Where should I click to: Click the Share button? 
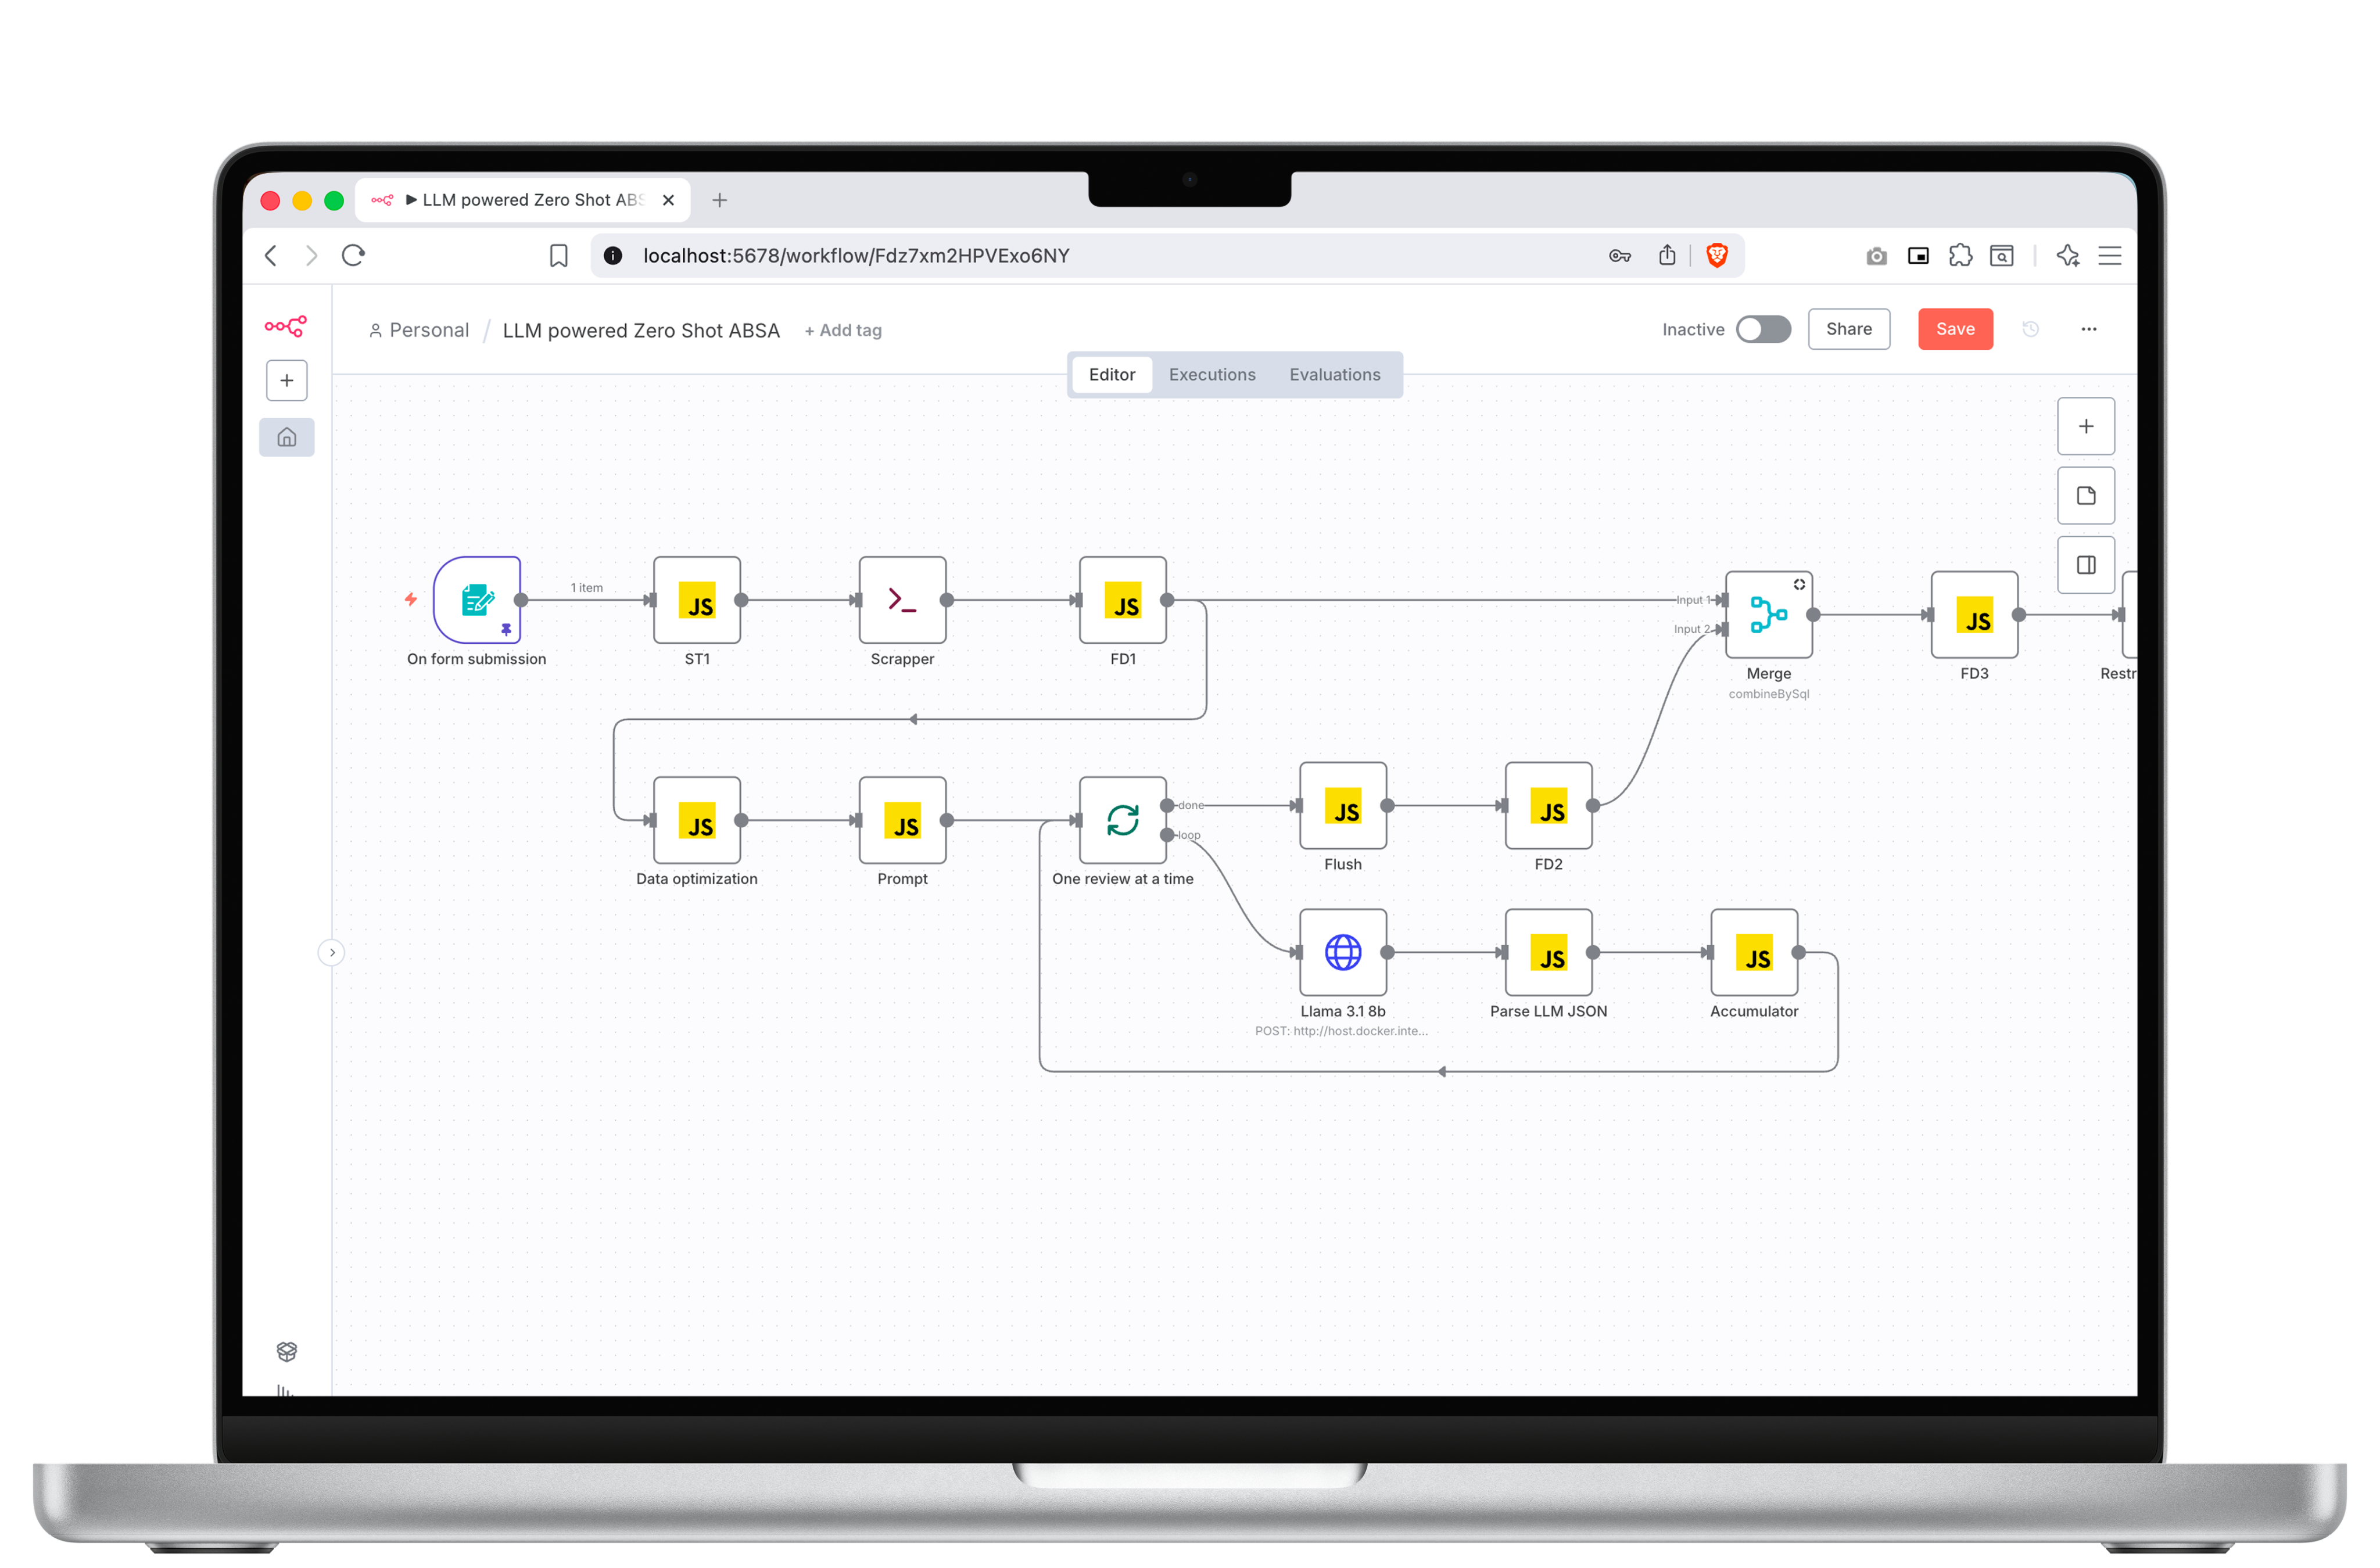(1849, 329)
